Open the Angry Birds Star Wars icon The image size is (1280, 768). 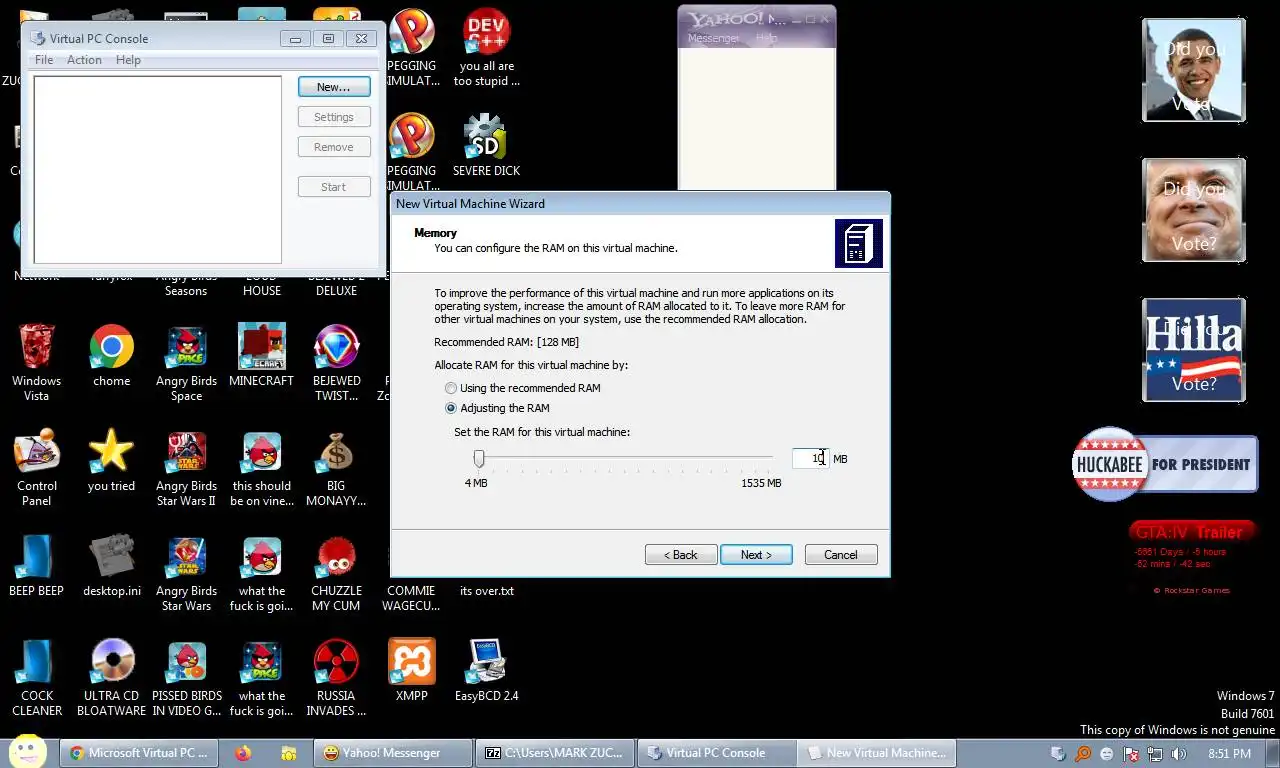pos(186,572)
